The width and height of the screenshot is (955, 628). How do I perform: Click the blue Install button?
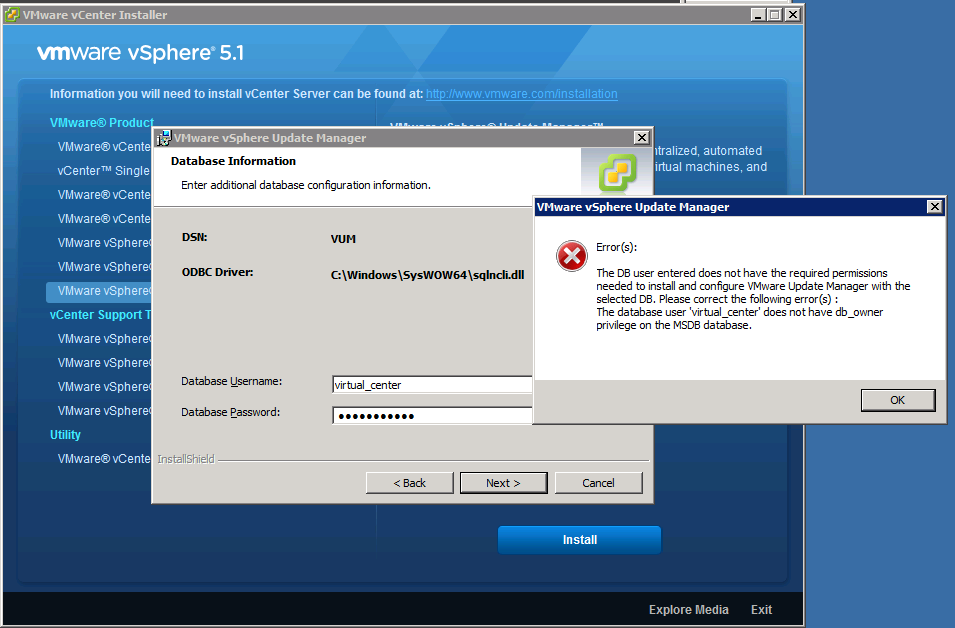(x=579, y=540)
